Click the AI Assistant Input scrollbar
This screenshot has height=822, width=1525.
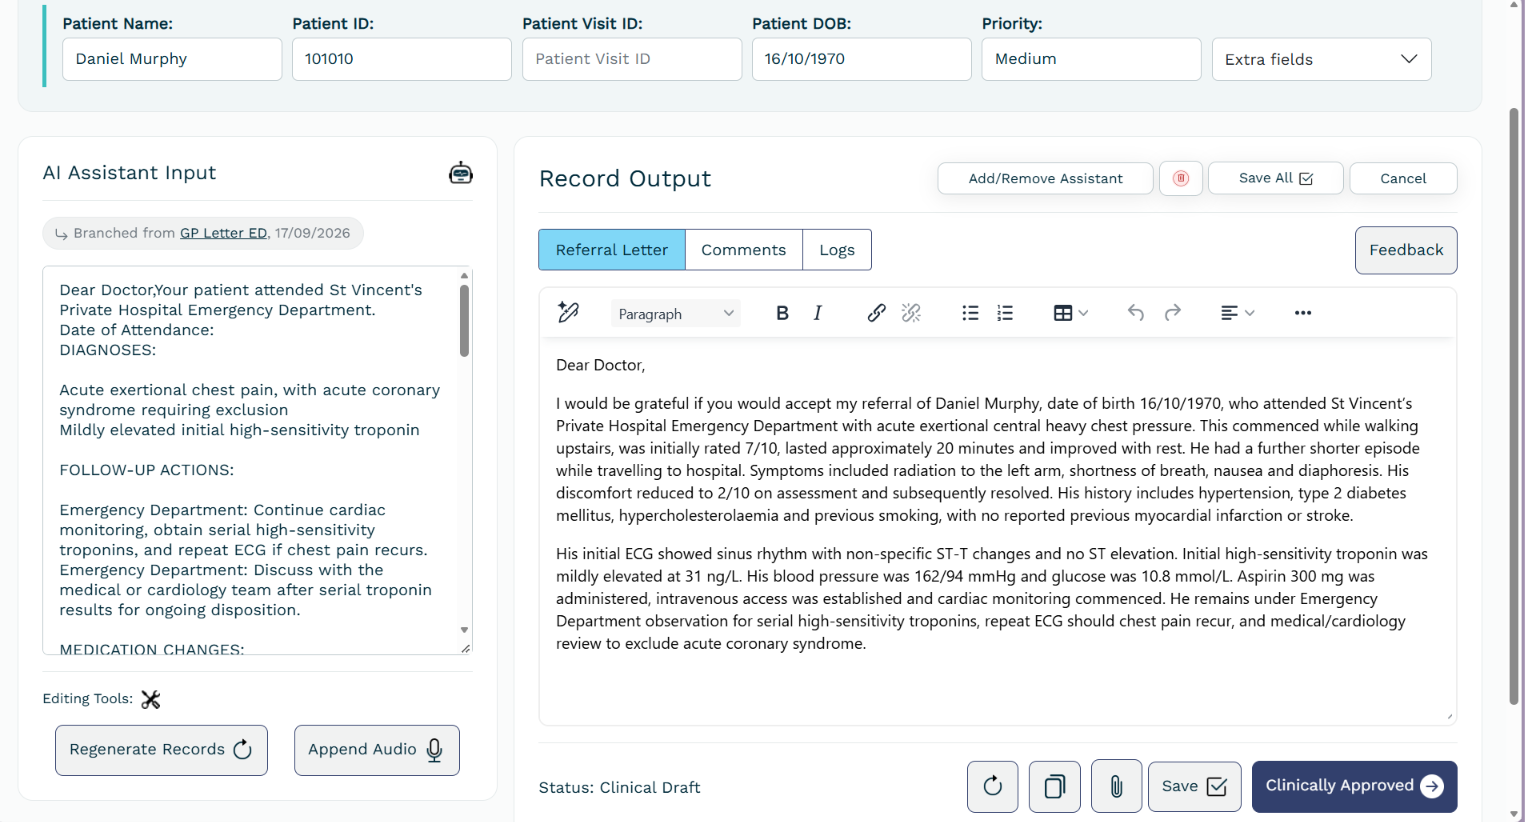pyautogui.click(x=464, y=320)
